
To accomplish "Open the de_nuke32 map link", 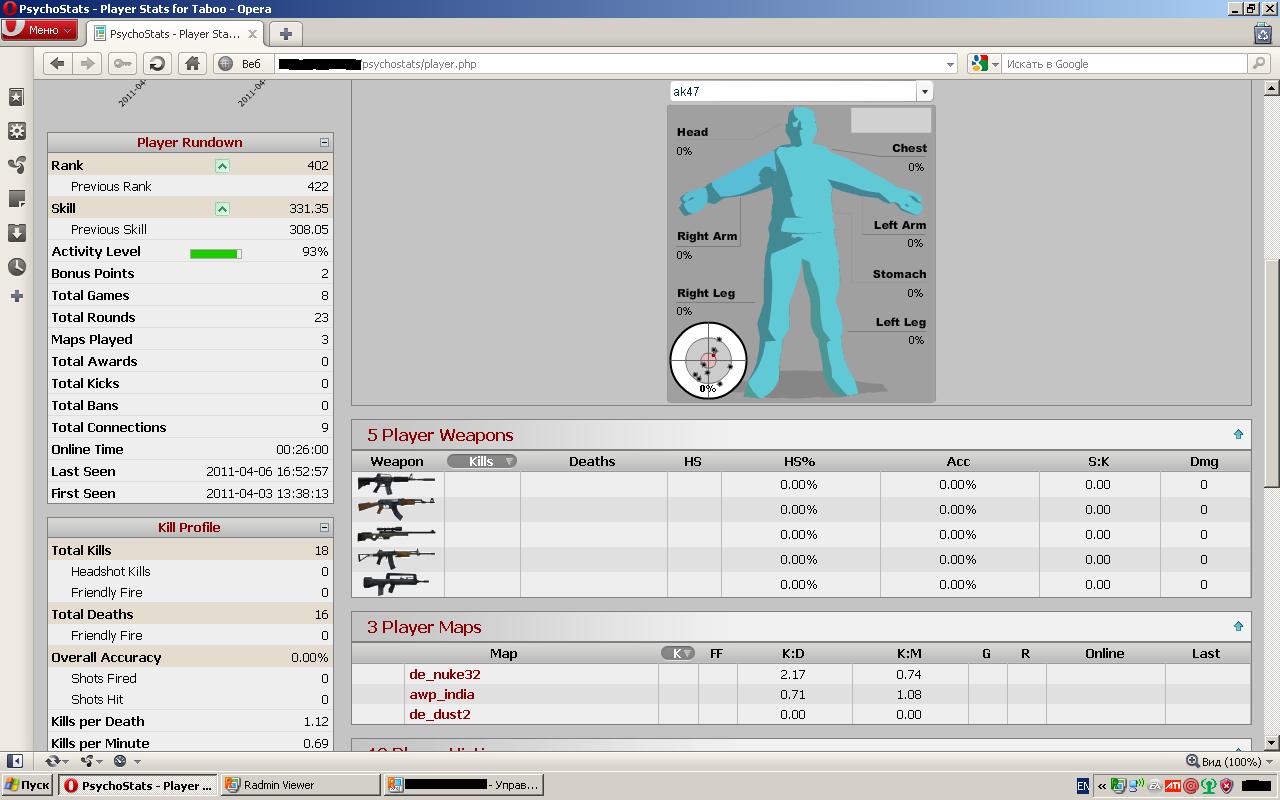I will pyautogui.click(x=445, y=674).
